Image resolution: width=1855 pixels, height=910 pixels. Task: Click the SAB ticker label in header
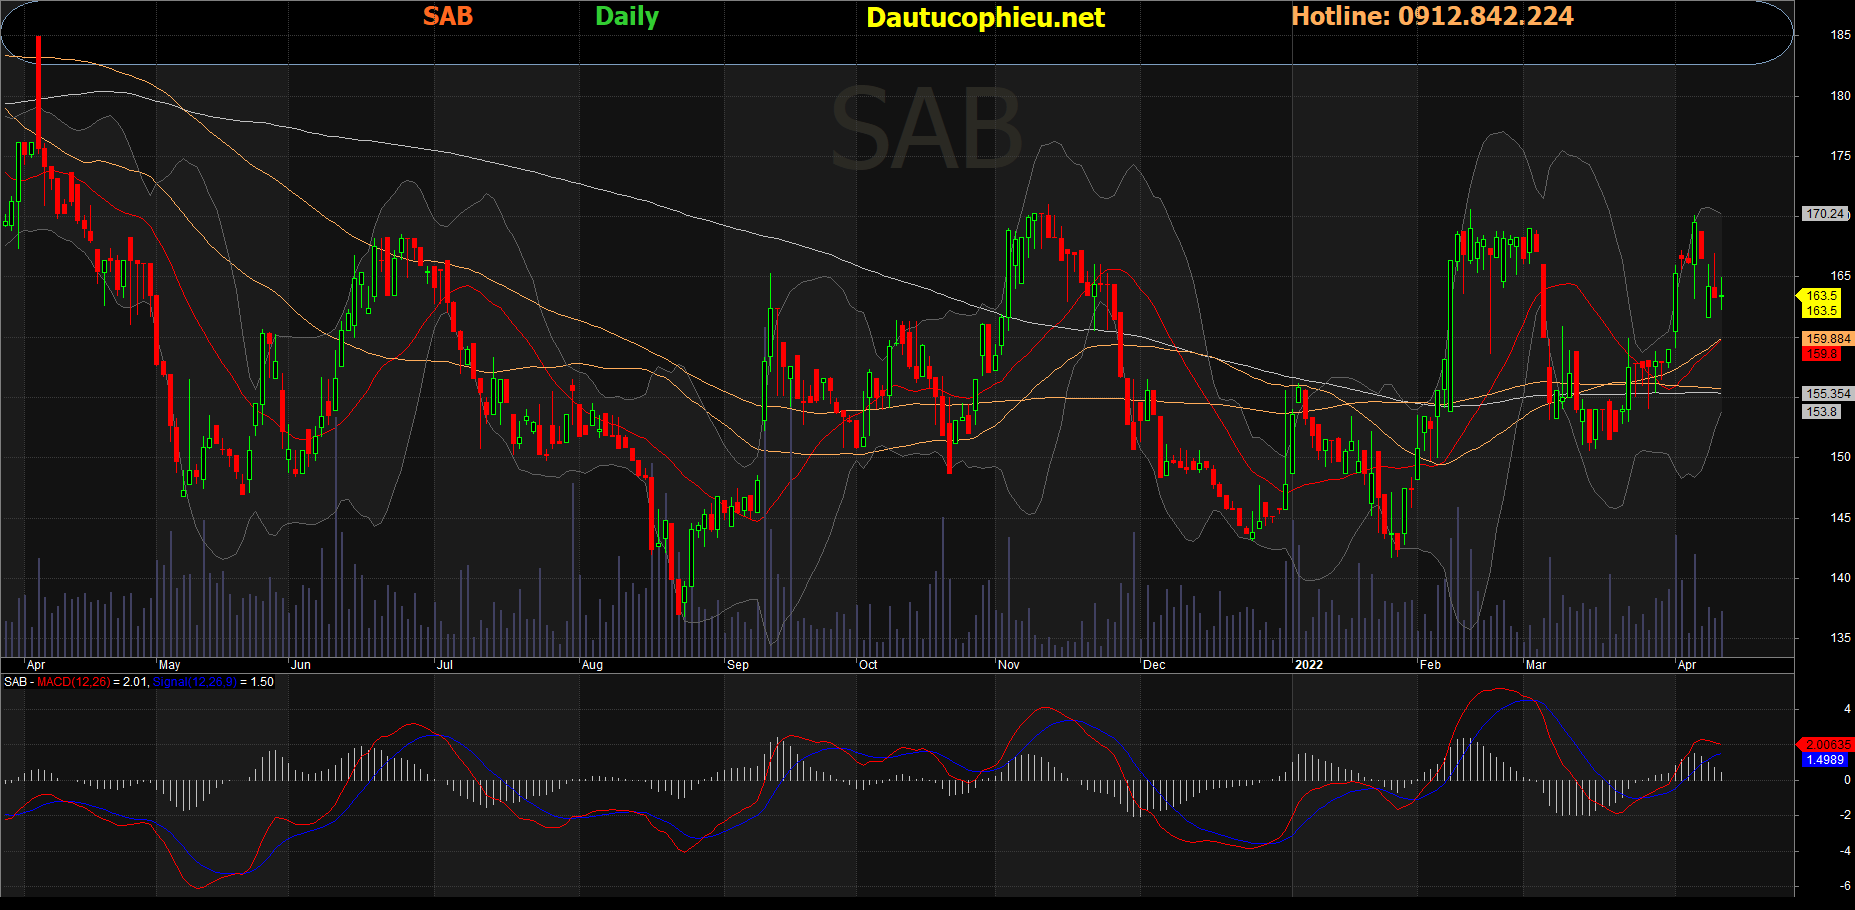447,16
